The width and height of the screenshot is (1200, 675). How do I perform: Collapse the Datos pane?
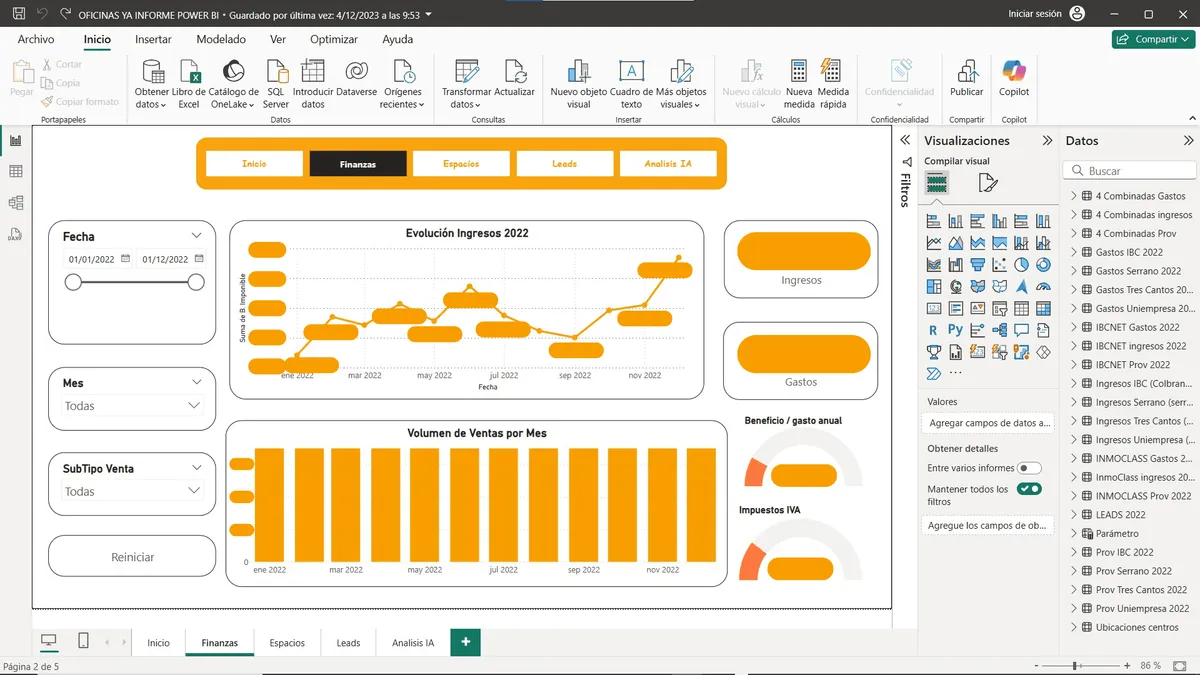point(1188,141)
